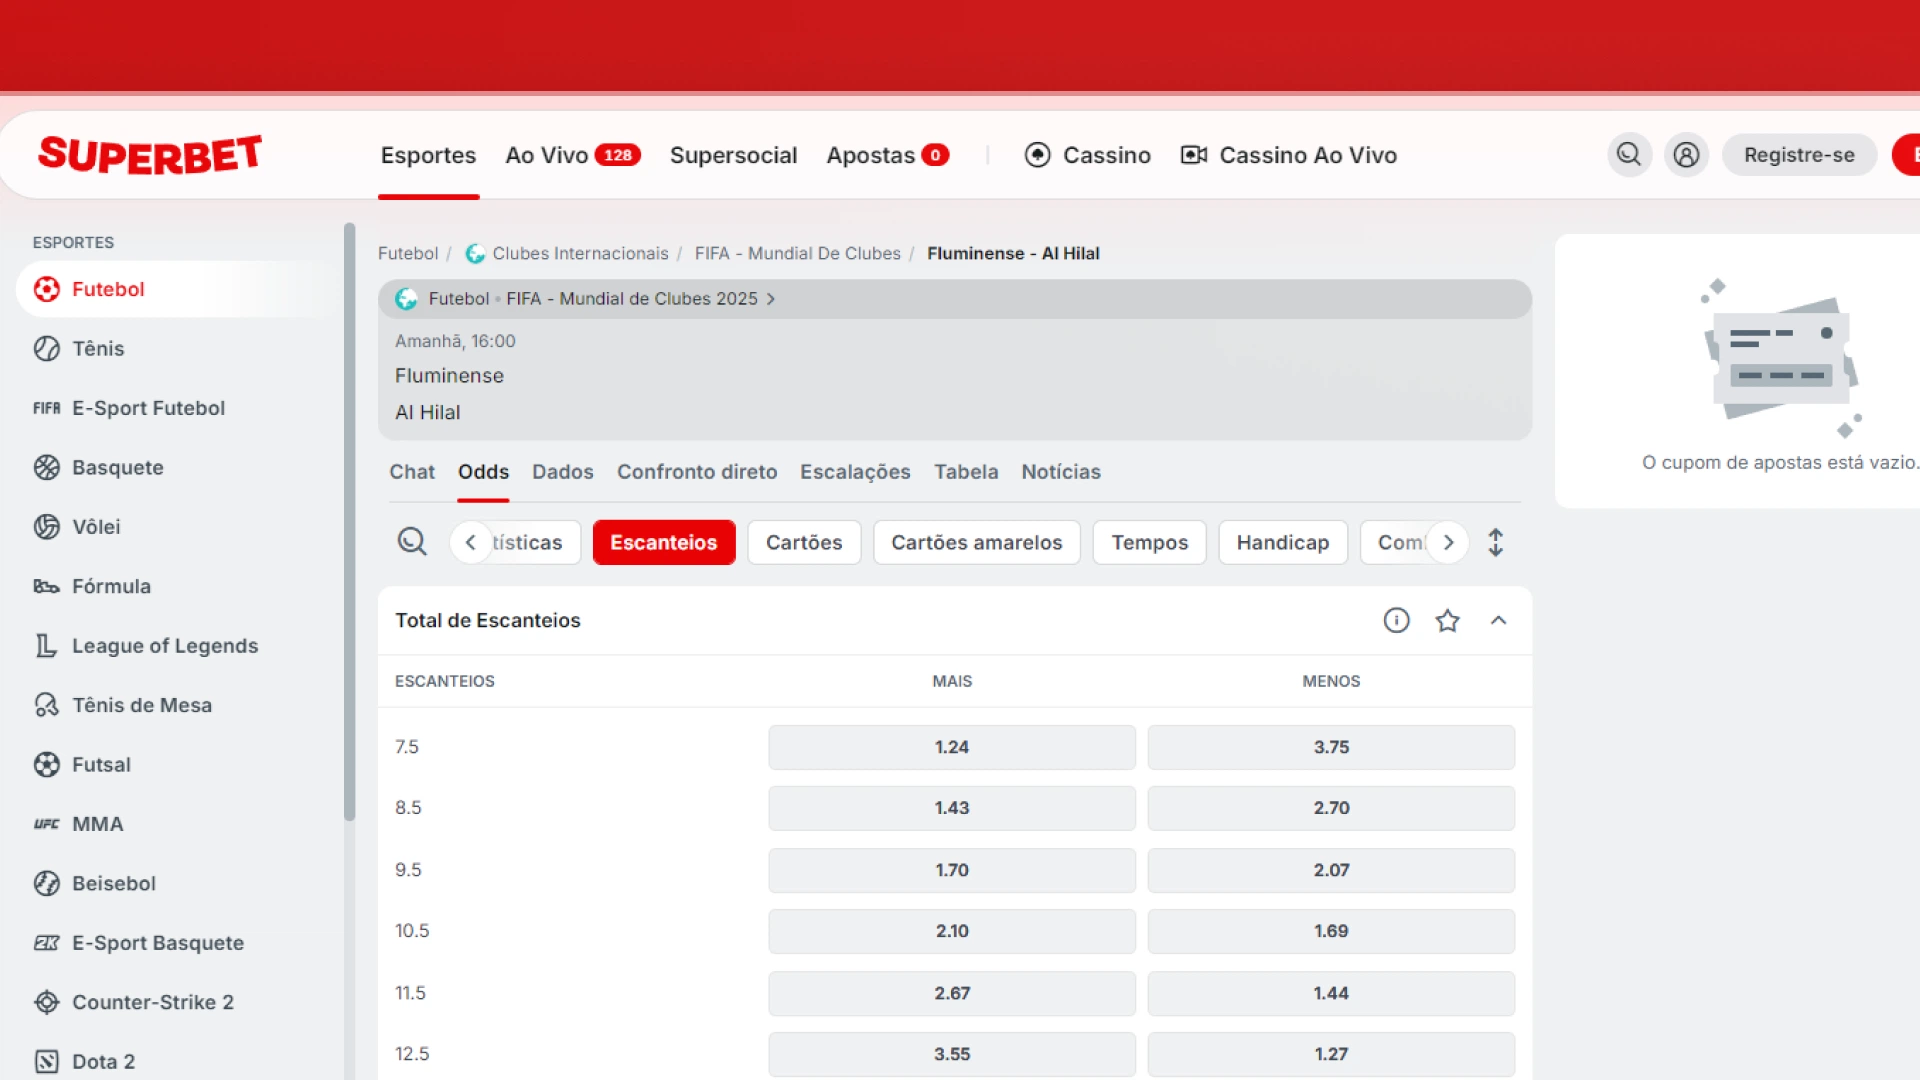Switch to the Esportes tab
The image size is (1920, 1080).
(428, 155)
